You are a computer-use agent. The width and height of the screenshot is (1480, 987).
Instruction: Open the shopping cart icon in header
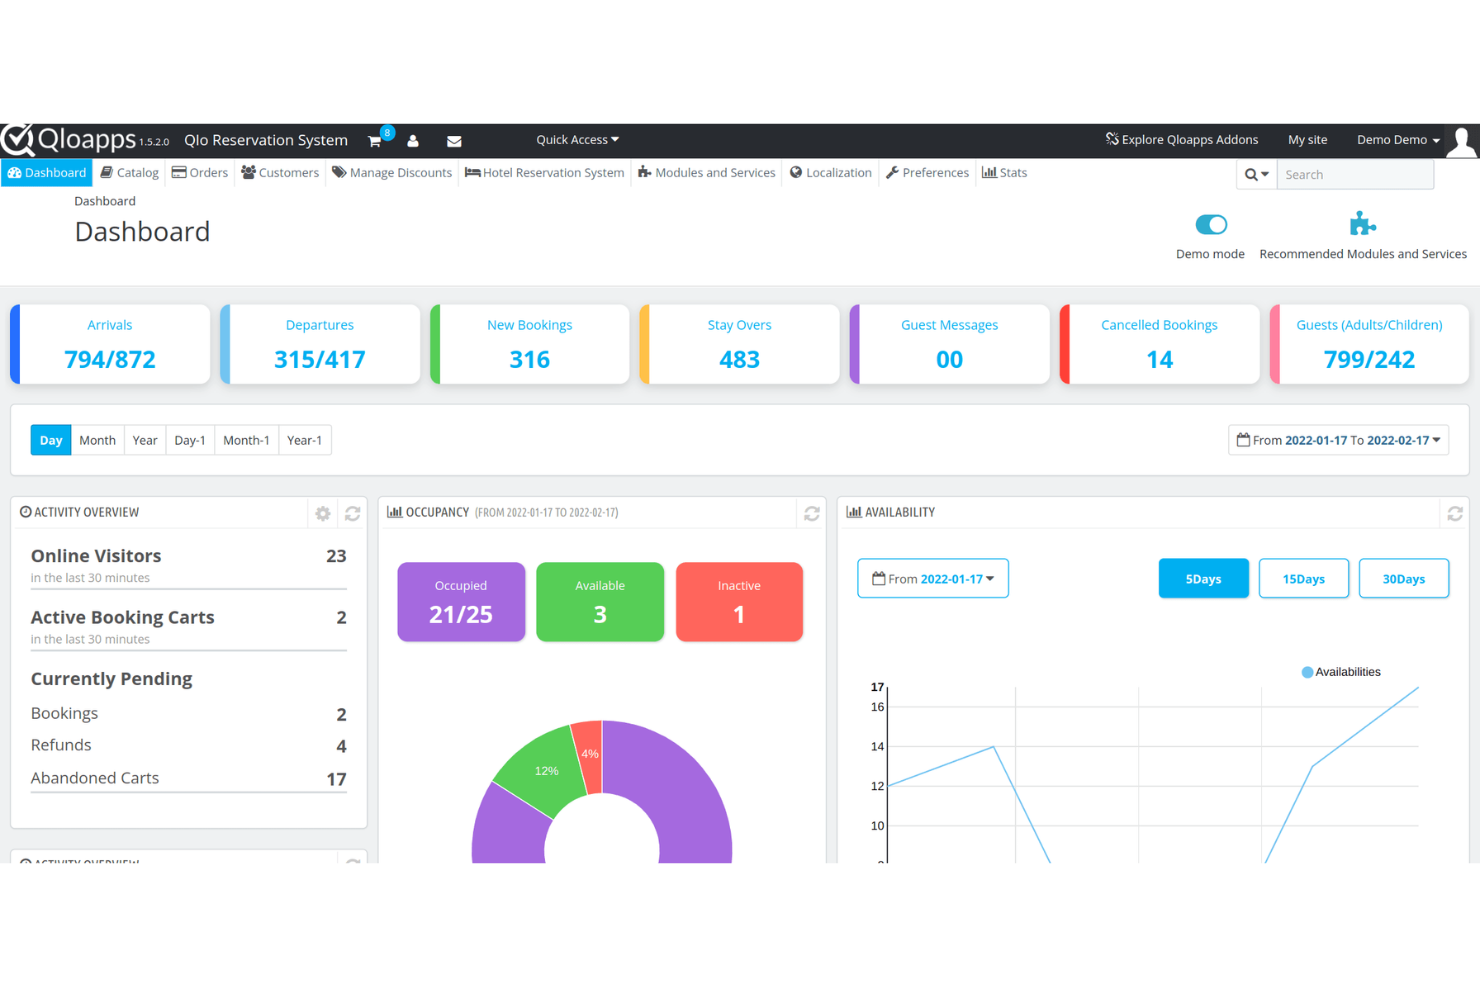point(375,141)
